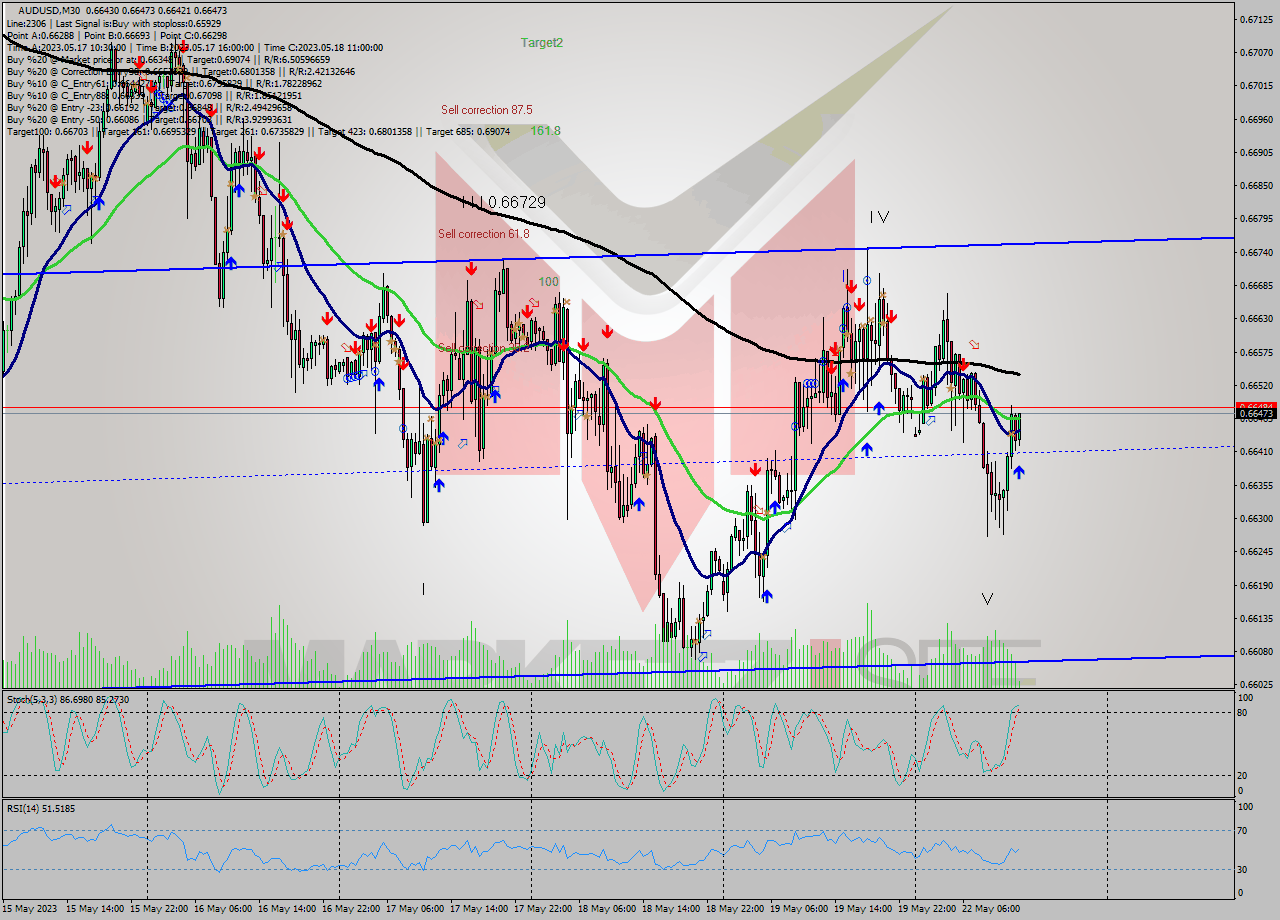Image resolution: width=1280 pixels, height=920 pixels.
Task: Select the red sell arrow above the IV label
Action: coord(852,287)
